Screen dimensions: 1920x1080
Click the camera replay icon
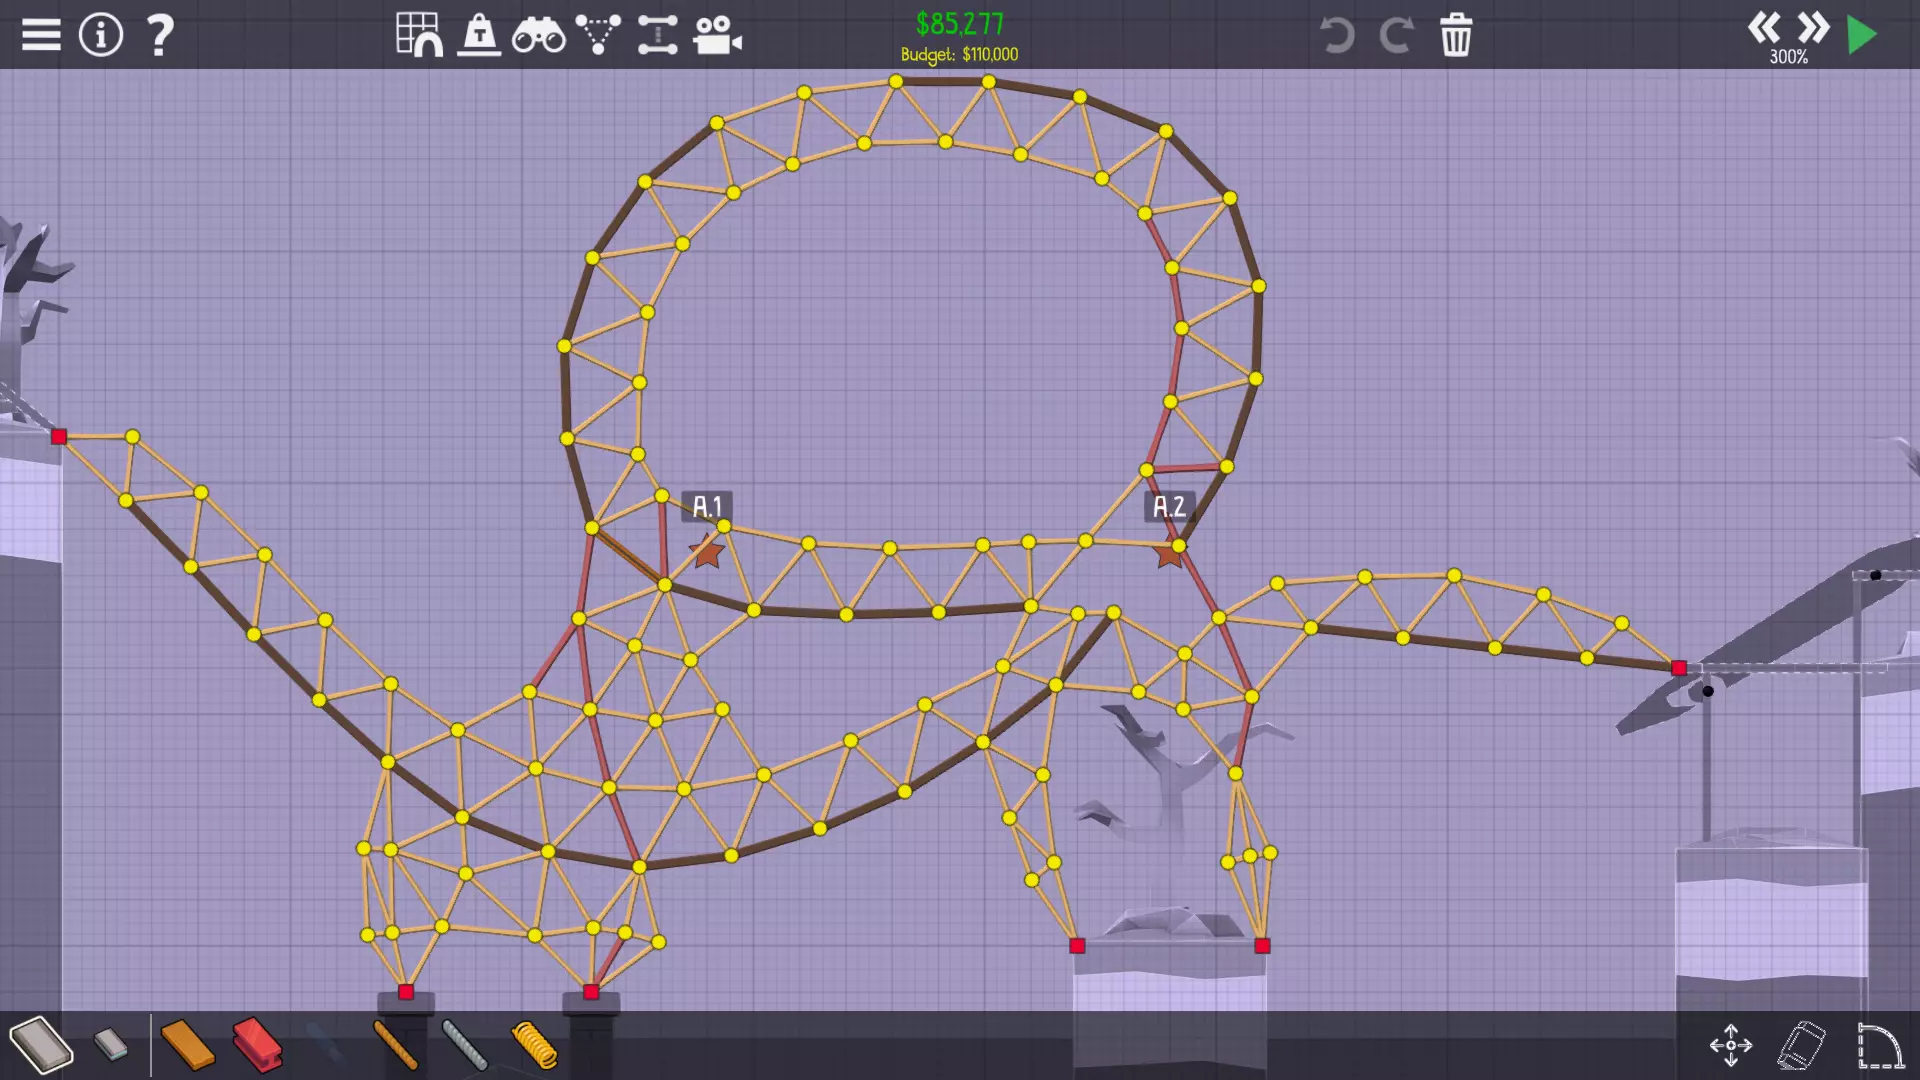717,35
